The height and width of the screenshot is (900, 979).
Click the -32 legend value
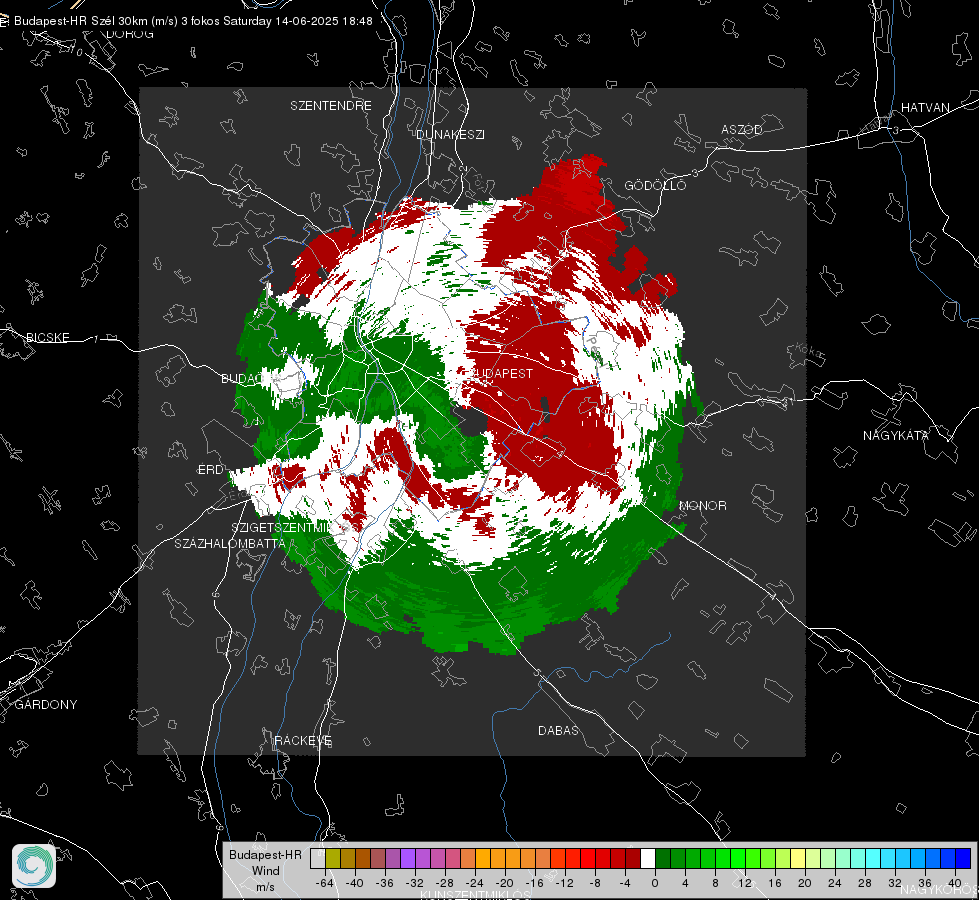coord(415,883)
